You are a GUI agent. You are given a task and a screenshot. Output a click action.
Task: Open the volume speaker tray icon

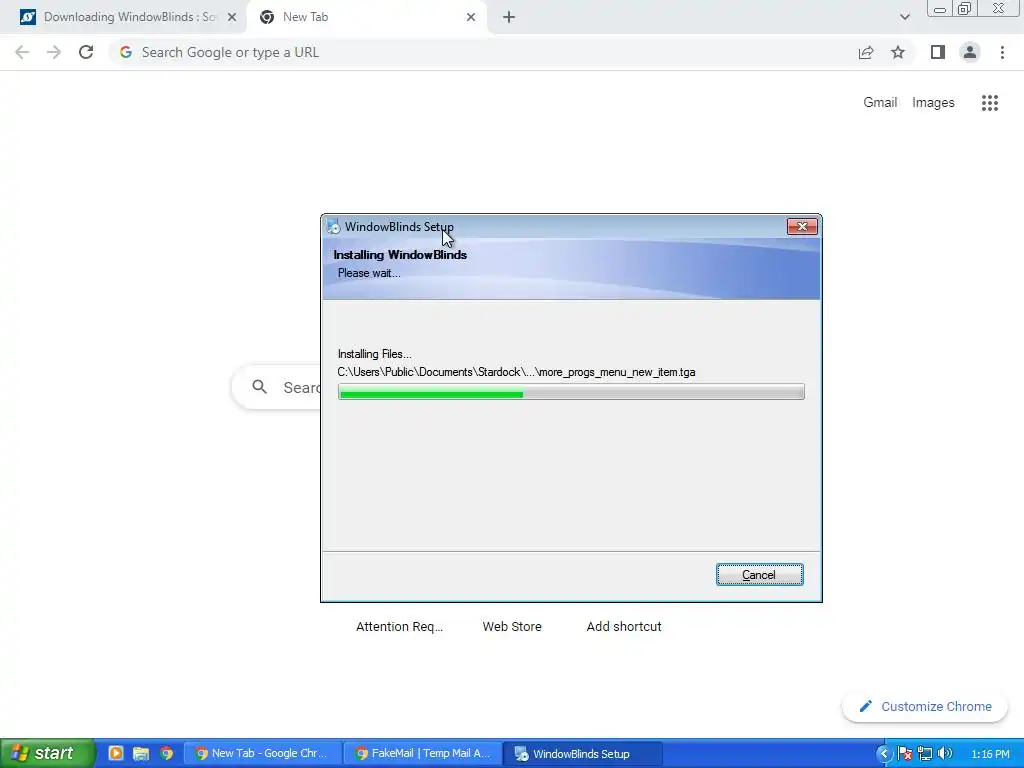pos(944,754)
